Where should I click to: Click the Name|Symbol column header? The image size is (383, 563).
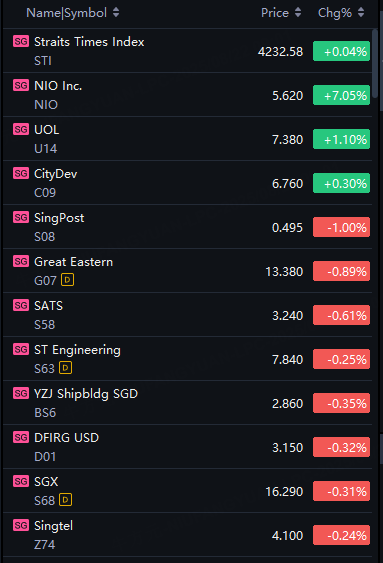[x=66, y=13]
